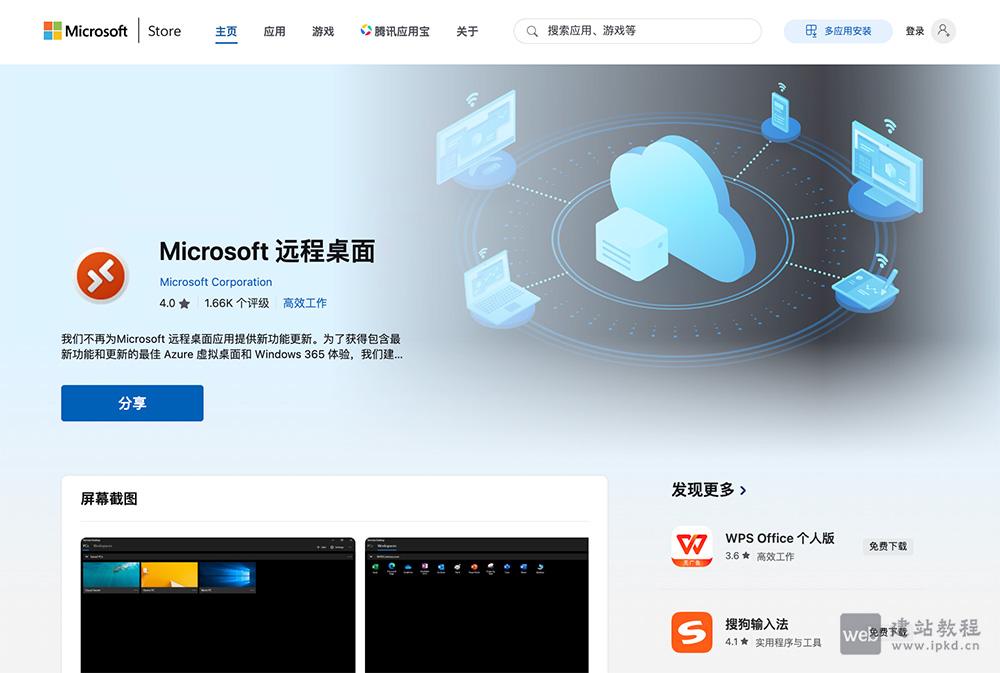Click the 分享 button
Viewport: 1000px width, 673px height.
click(132, 403)
